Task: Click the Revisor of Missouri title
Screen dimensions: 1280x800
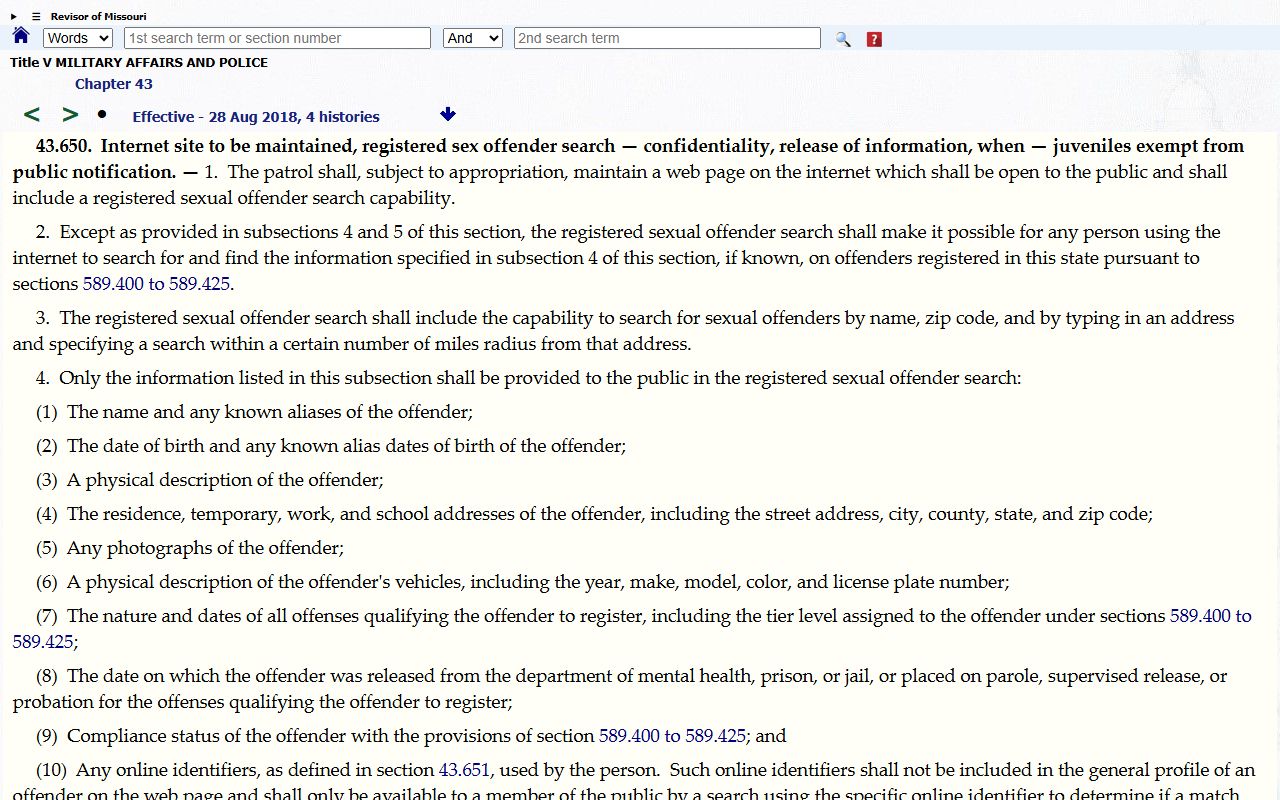Action: point(98,16)
